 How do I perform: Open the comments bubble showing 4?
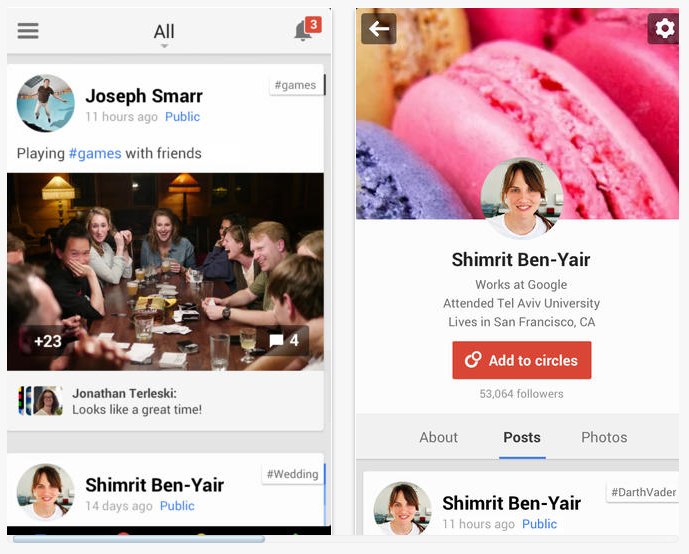pos(285,340)
